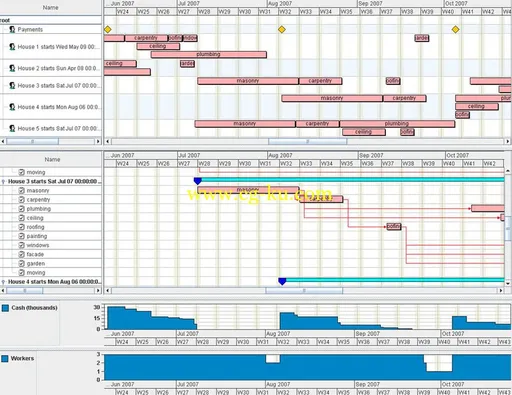This screenshot has height=395, width=512.
Task: Click the carpentry task icon in lower tree
Action: pos(22,200)
